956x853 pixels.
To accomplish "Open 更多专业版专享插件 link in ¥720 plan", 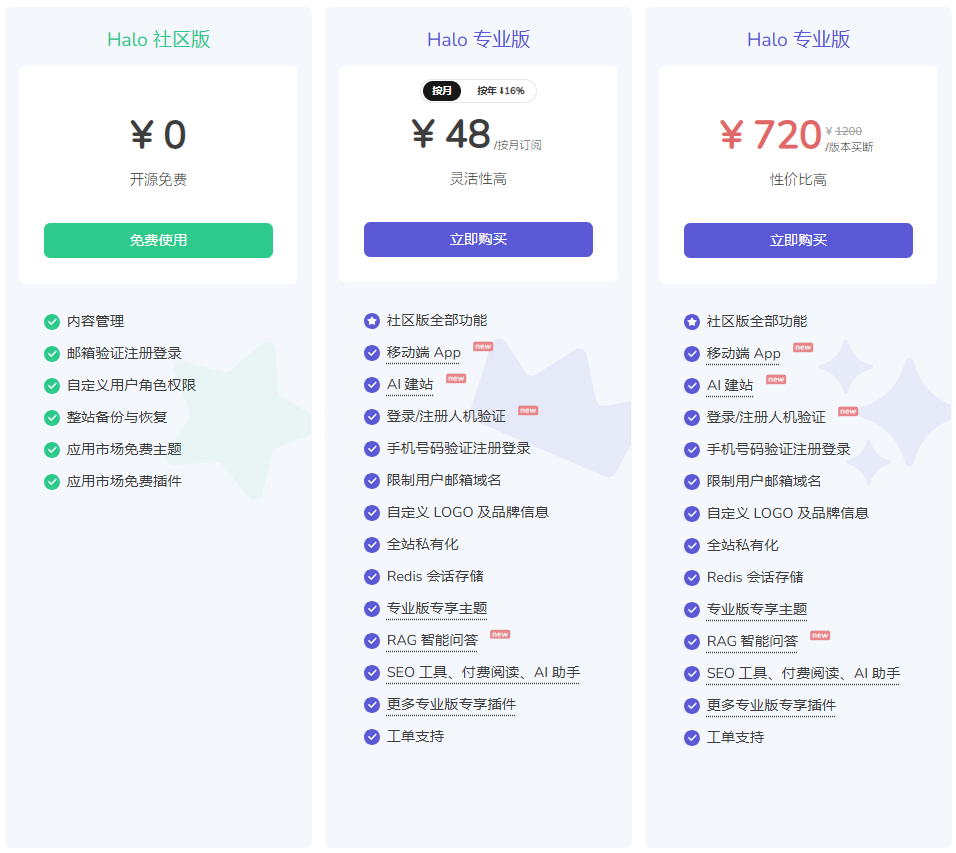I will 771,705.
